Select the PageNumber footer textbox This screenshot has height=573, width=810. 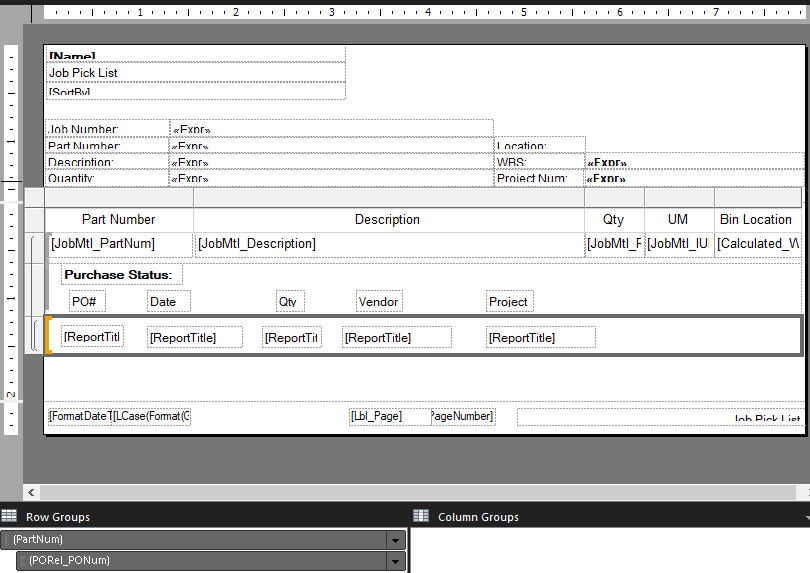(x=463, y=416)
